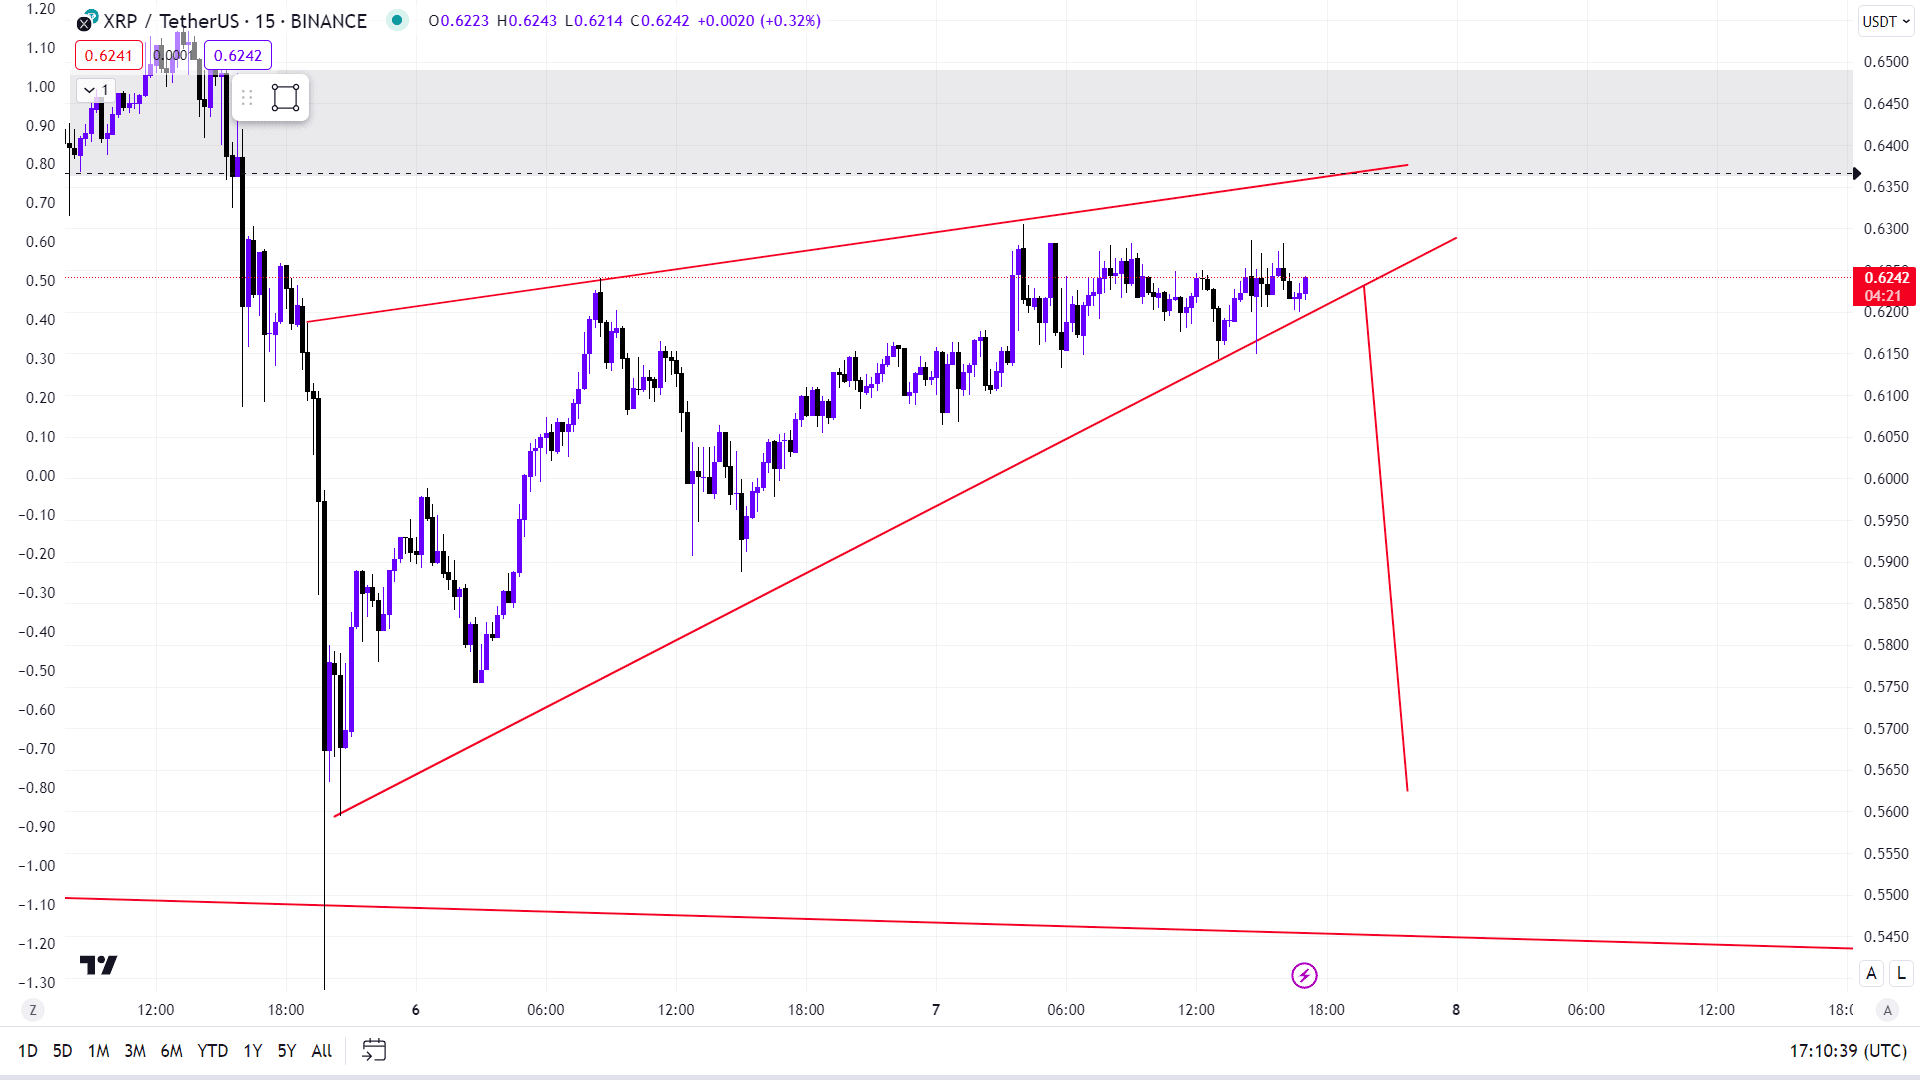Click the 0.5450 price axis label
Screen dimensions: 1920x1080
[1886, 937]
